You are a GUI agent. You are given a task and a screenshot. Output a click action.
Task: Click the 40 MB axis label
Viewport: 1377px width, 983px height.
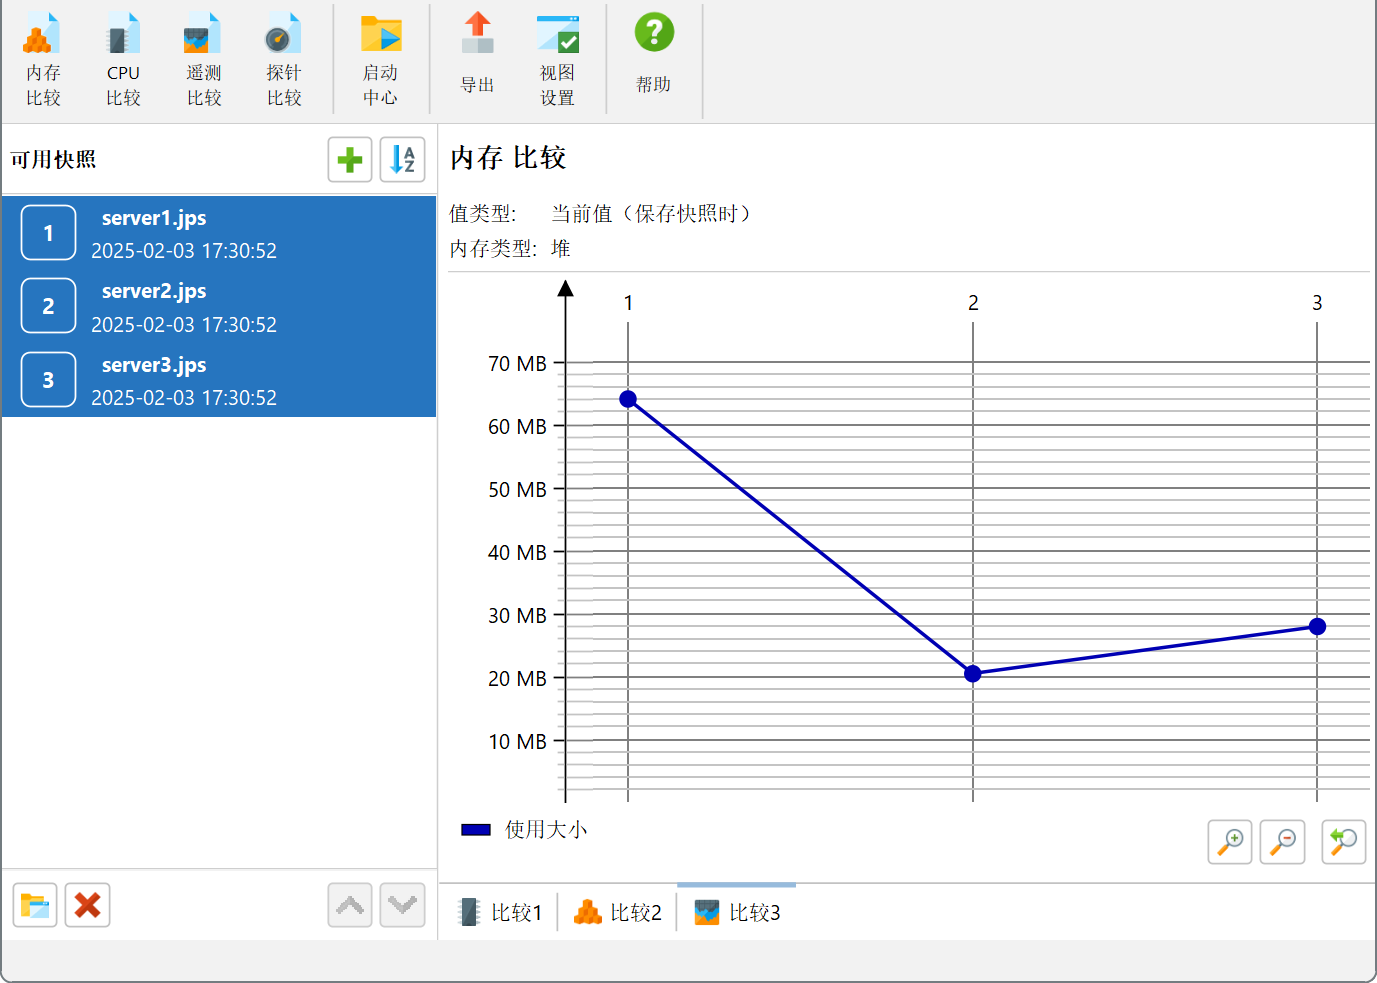tap(517, 553)
